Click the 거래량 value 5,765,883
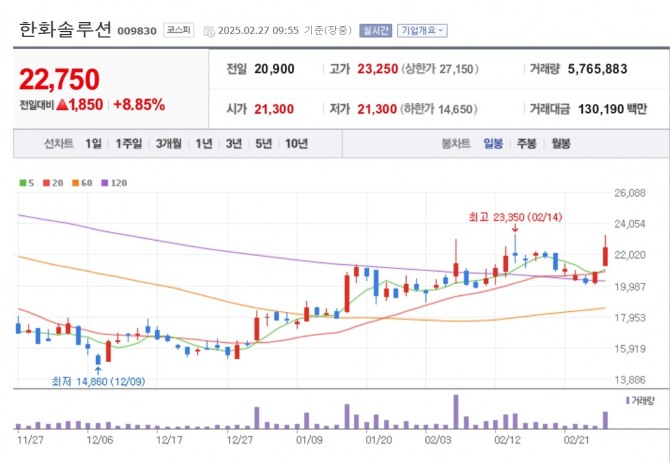This screenshot has height=462, width=670. coord(597,69)
